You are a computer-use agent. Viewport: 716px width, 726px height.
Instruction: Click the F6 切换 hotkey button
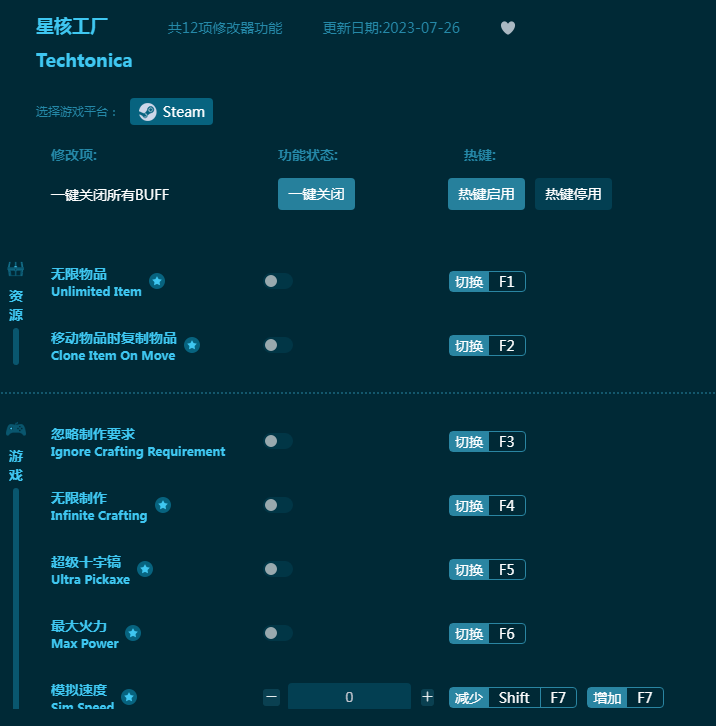[487, 633]
